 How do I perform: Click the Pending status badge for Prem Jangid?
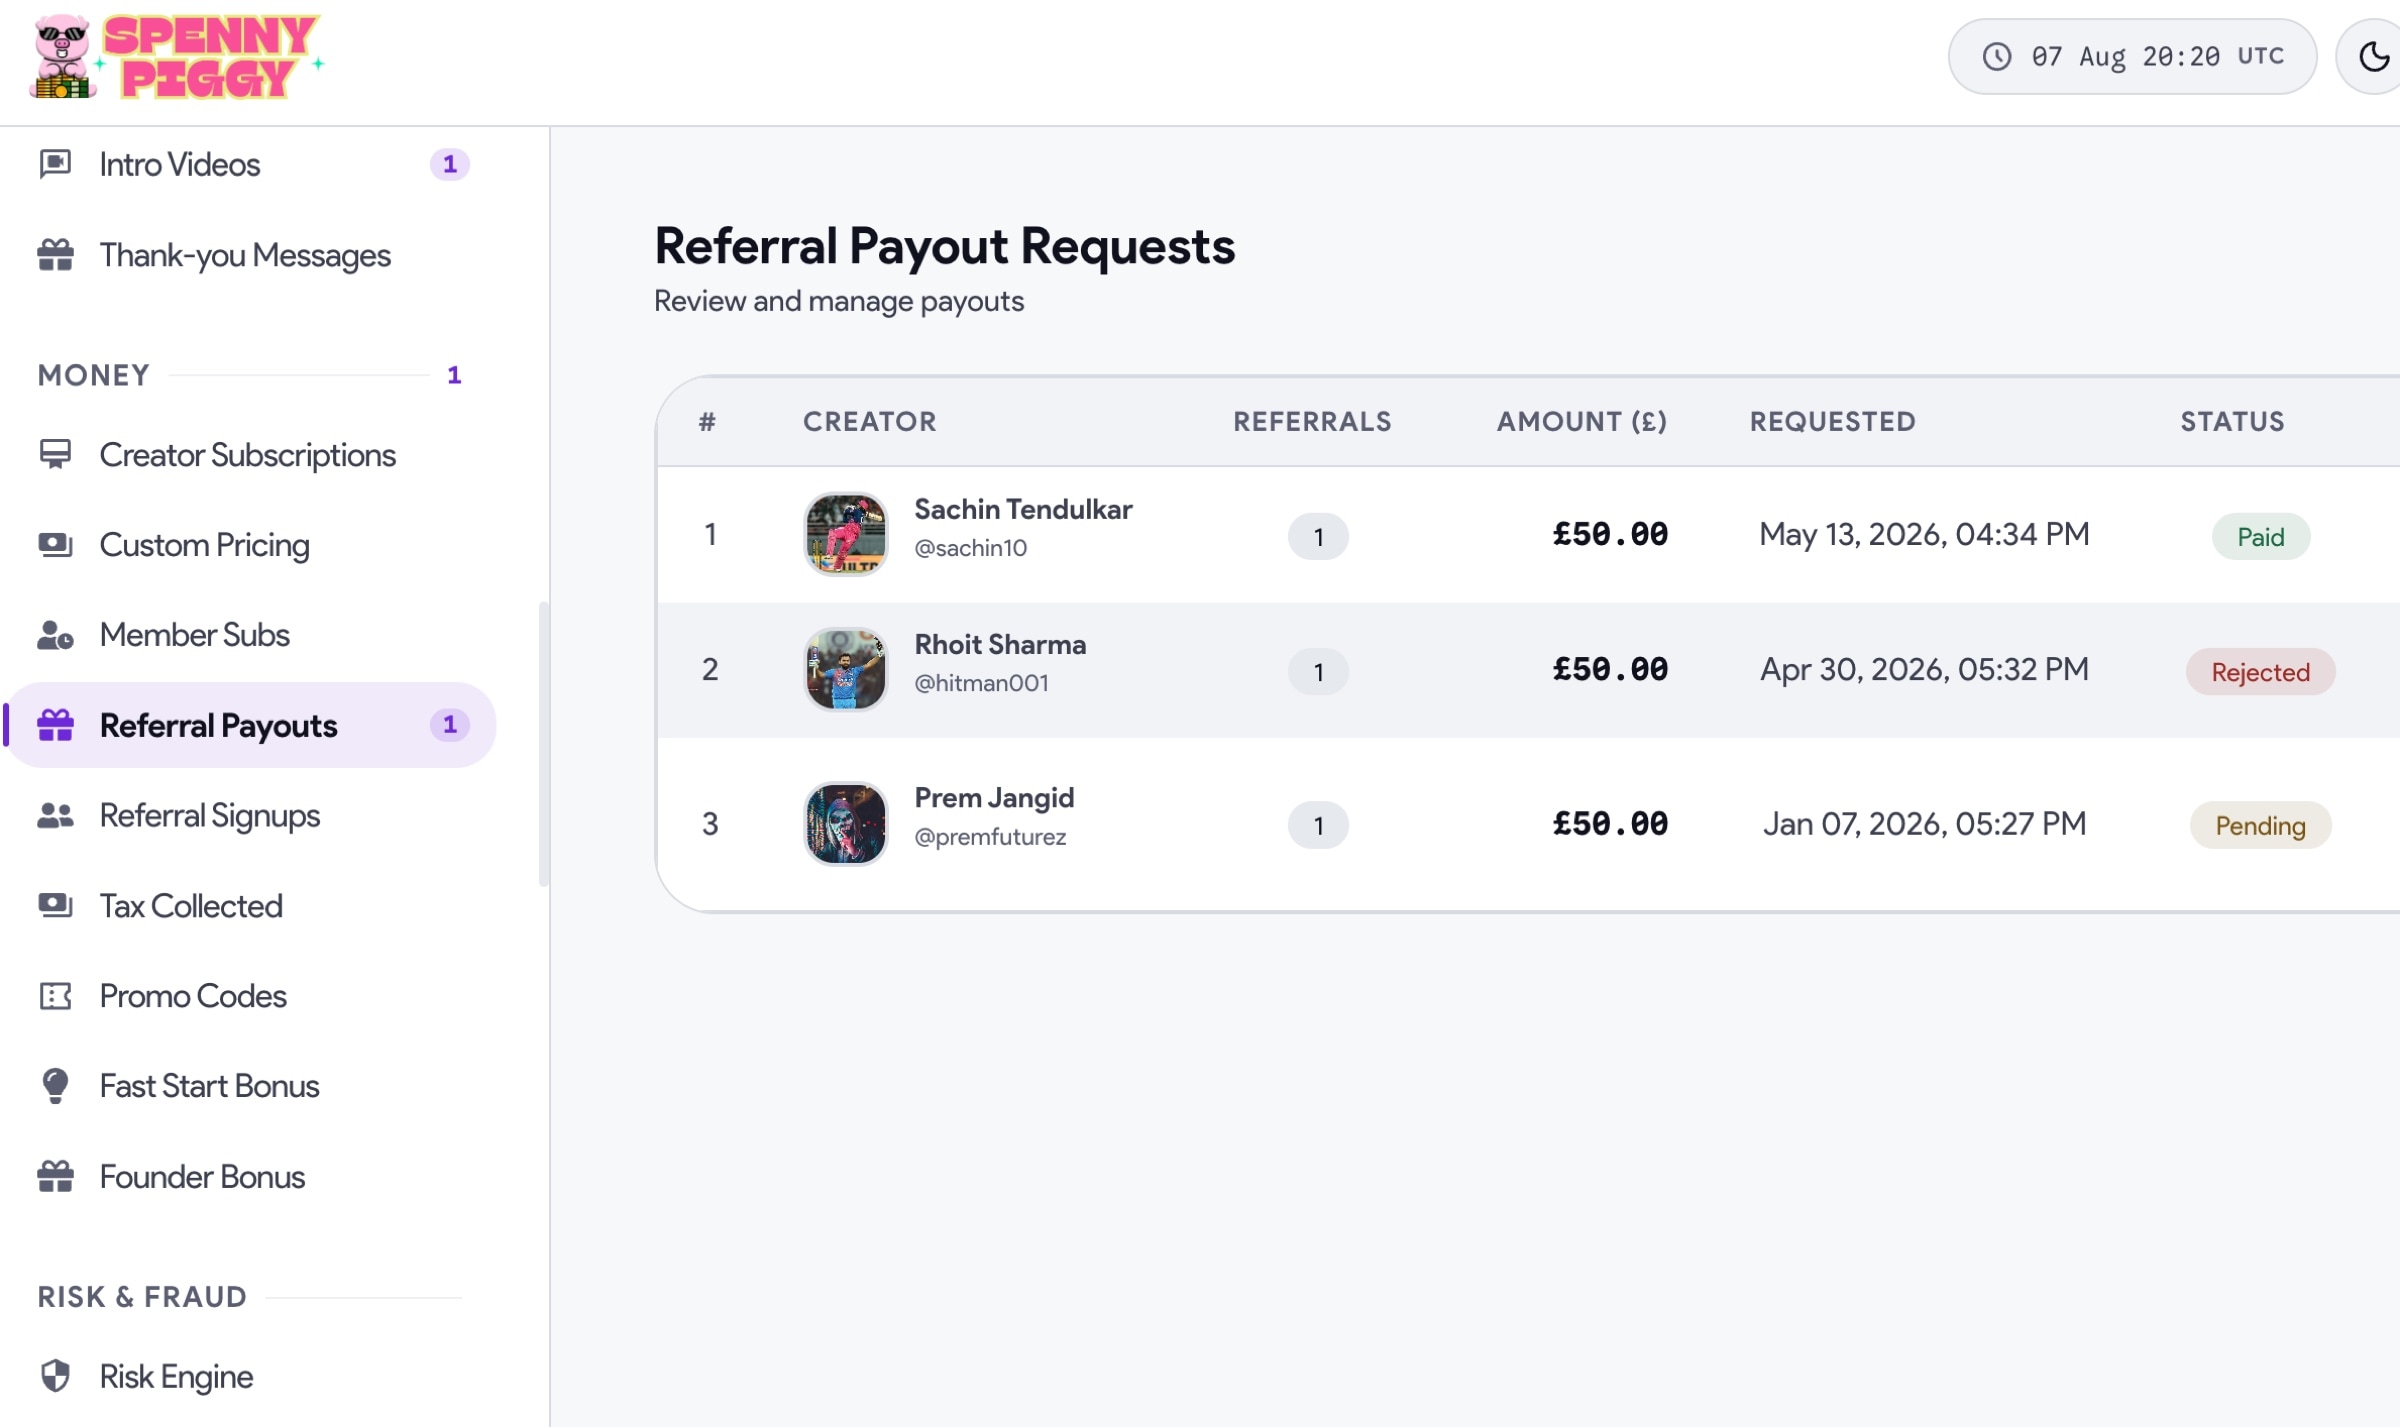2260,825
